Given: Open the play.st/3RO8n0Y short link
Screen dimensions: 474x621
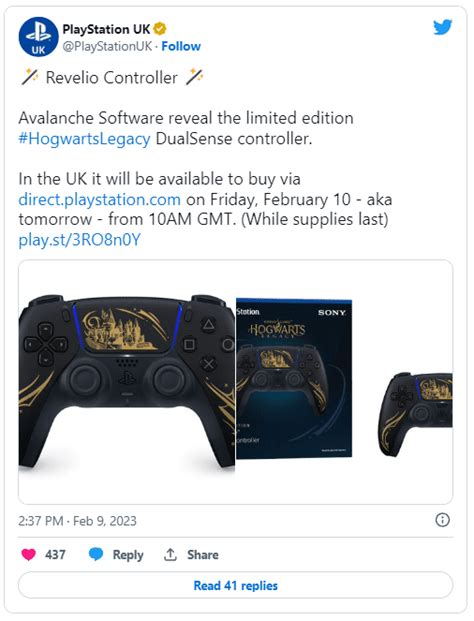Looking at the screenshot, I should pyautogui.click(x=80, y=240).
